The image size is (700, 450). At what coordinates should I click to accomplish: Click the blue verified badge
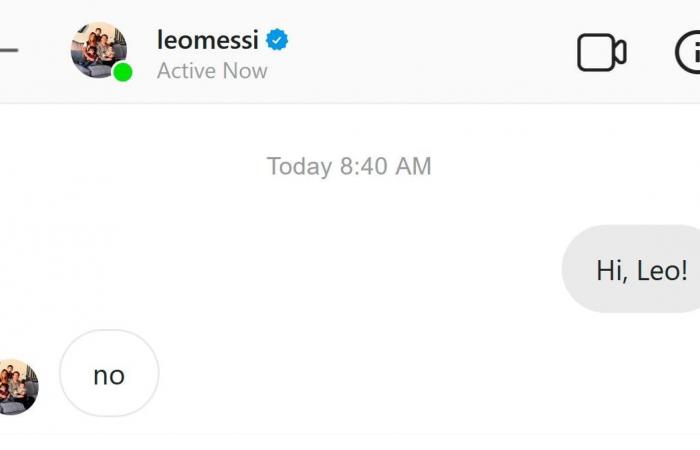tap(277, 40)
